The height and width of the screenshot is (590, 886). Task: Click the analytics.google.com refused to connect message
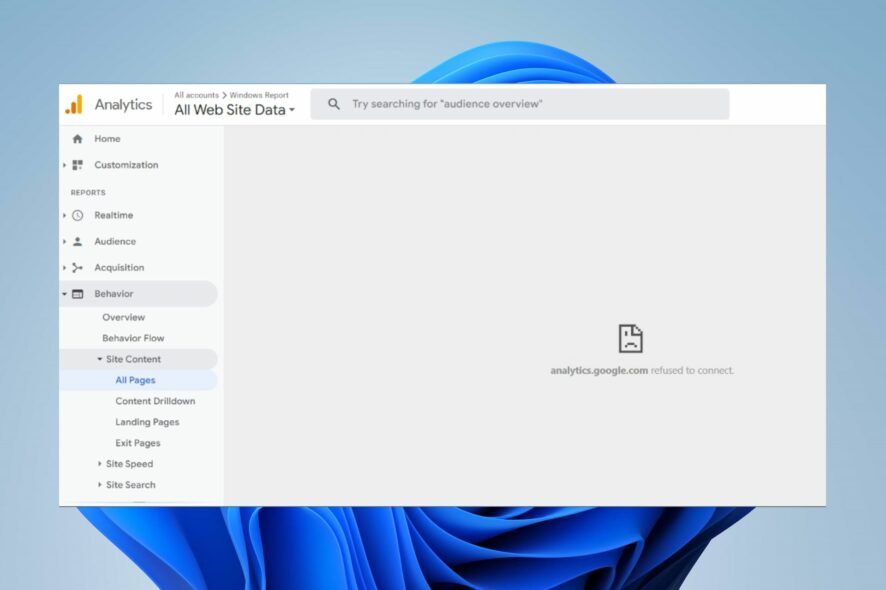(642, 371)
